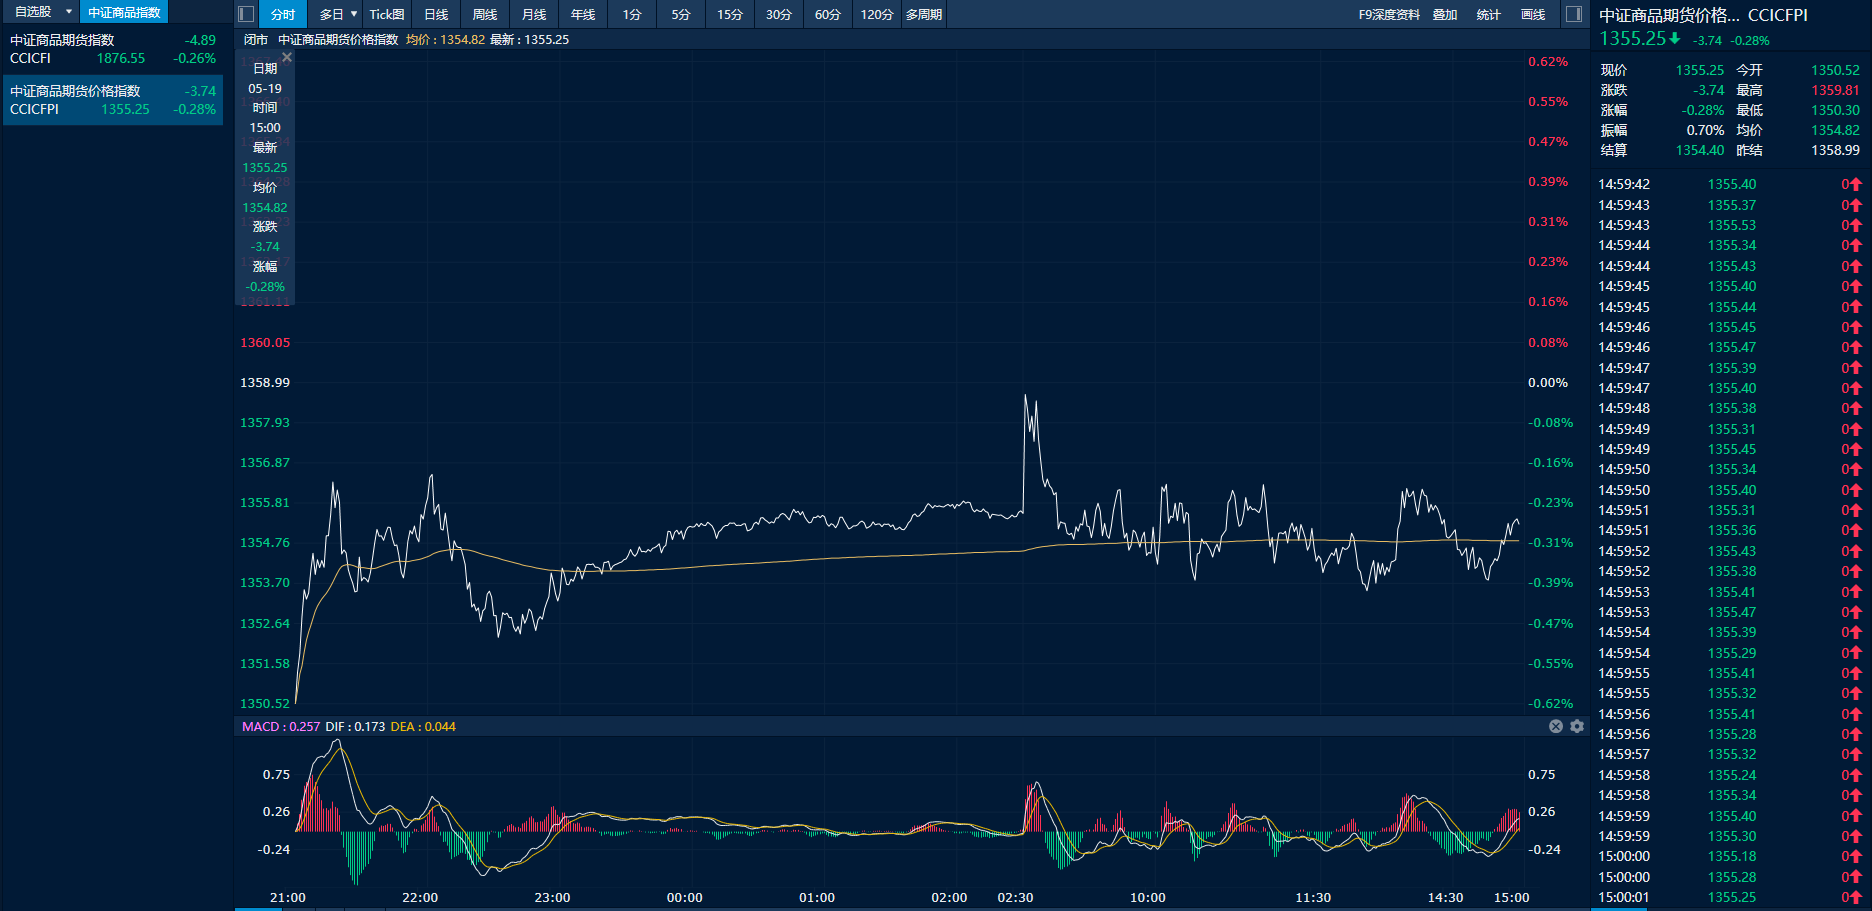Switch to the 中证商品指数 tab

click(124, 12)
